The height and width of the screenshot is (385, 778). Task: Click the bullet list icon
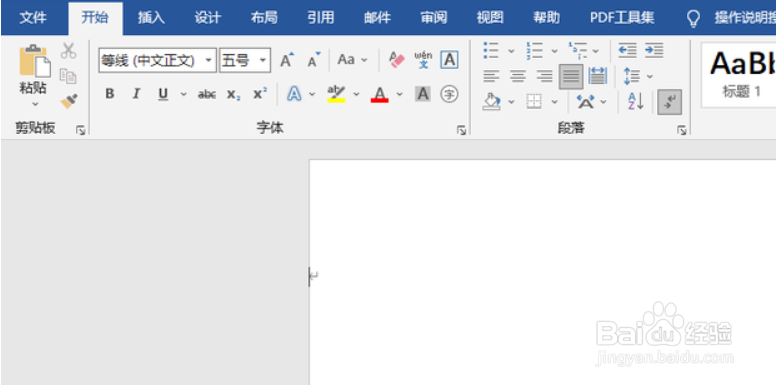(x=491, y=50)
